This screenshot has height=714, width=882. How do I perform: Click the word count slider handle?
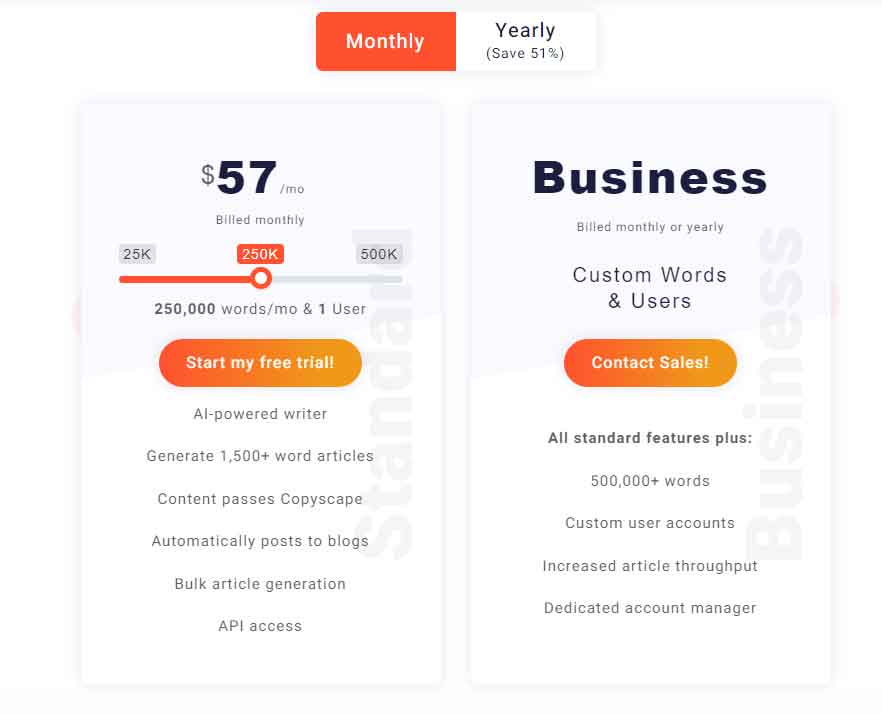(x=261, y=278)
